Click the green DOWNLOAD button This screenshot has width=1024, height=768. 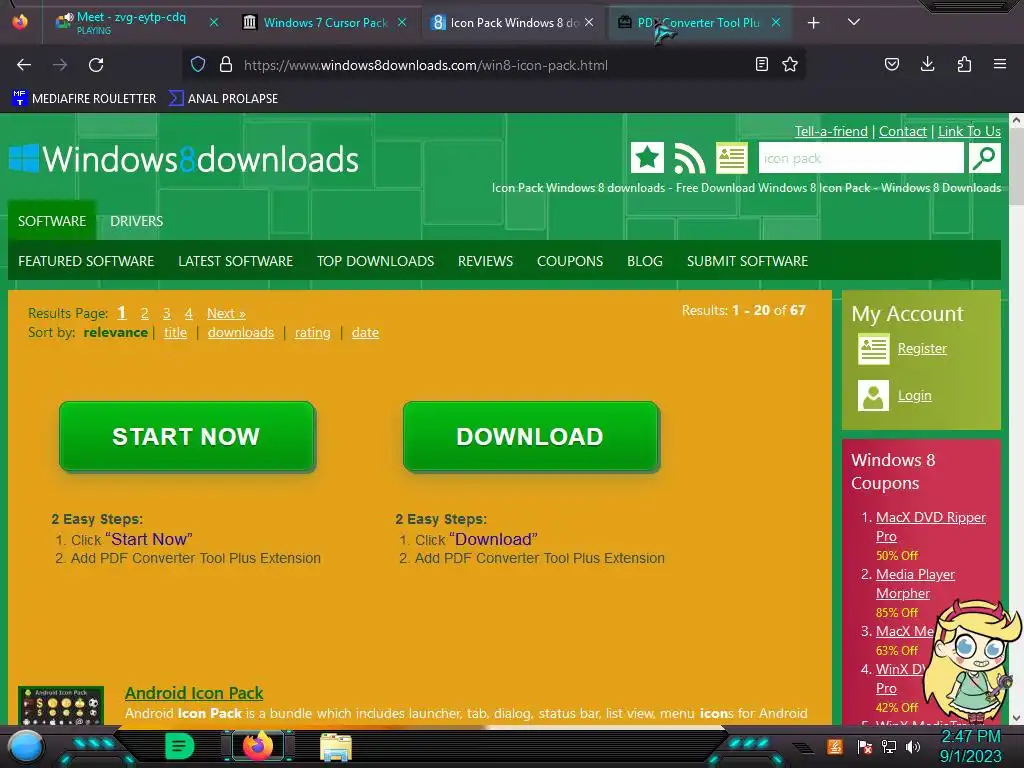(x=530, y=436)
